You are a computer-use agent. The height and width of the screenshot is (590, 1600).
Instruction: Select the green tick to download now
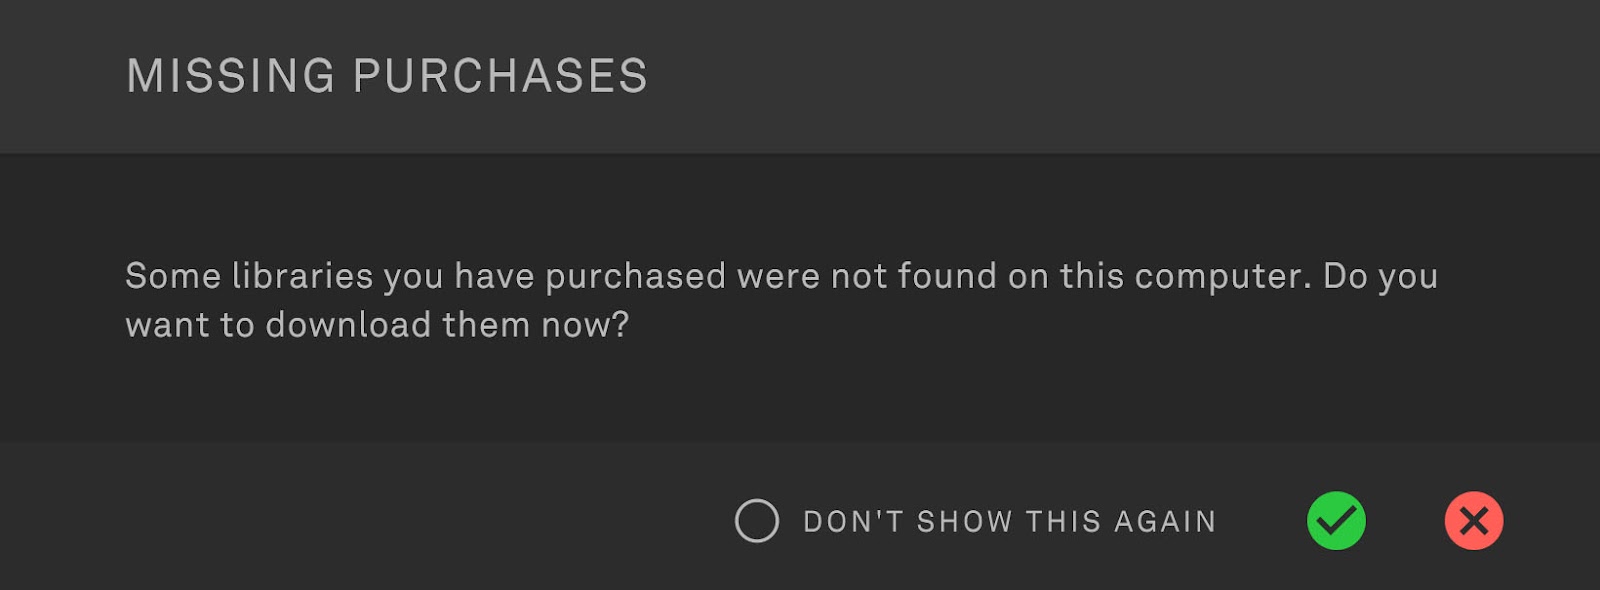coord(1336,521)
